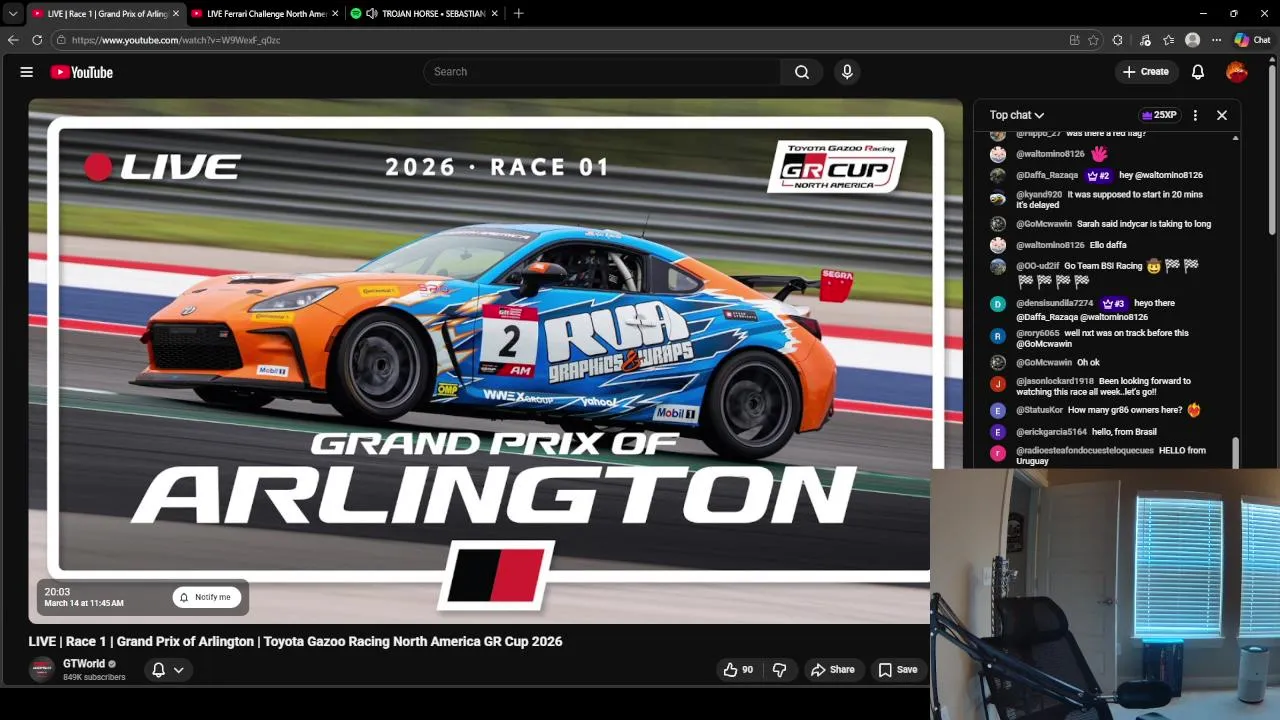The height and width of the screenshot is (720, 1280).
Task: Click the Create button
Action: coord(1146,72)
